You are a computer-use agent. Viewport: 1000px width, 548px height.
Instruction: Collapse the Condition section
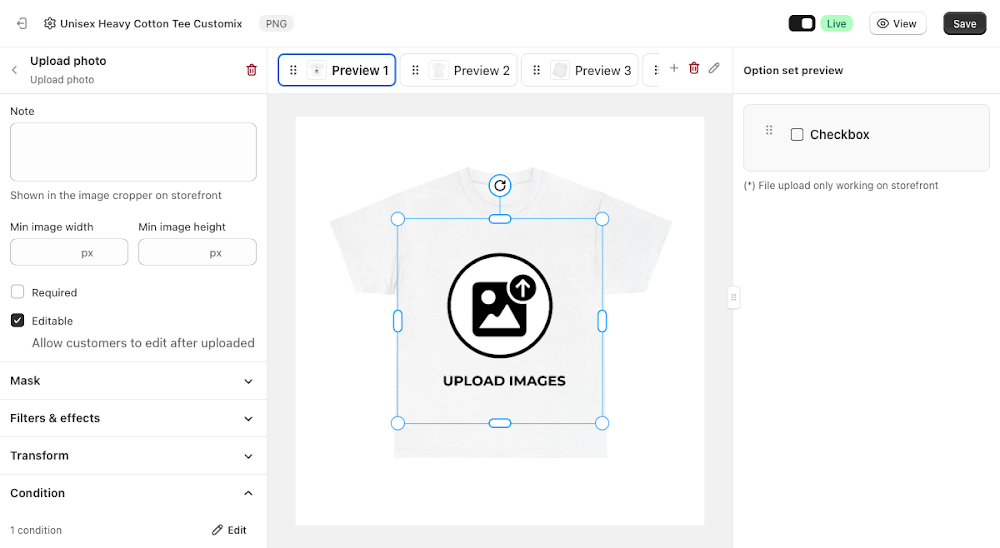[133, 493]
